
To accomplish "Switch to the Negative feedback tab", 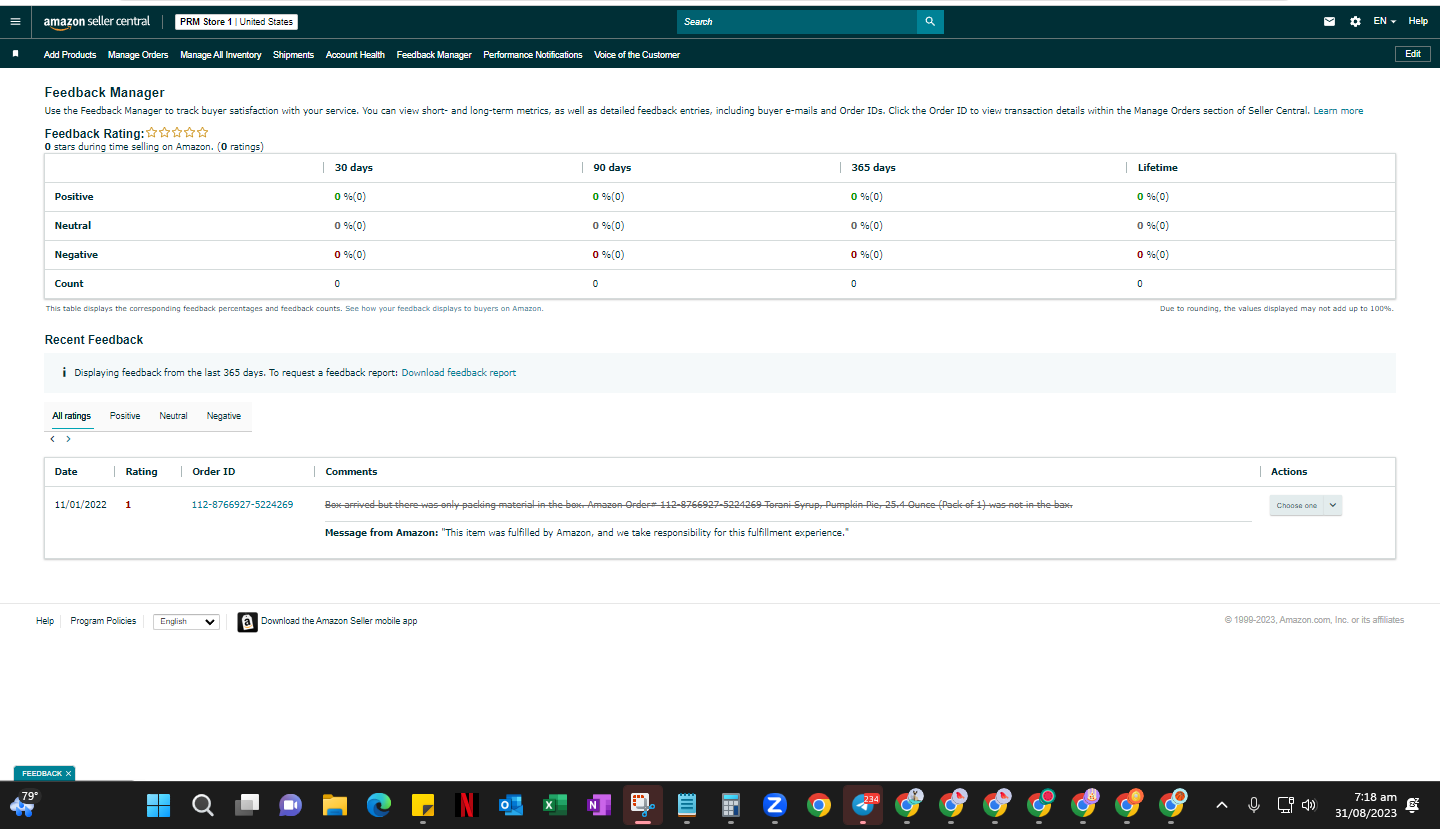I will click(x=224, y=416).
